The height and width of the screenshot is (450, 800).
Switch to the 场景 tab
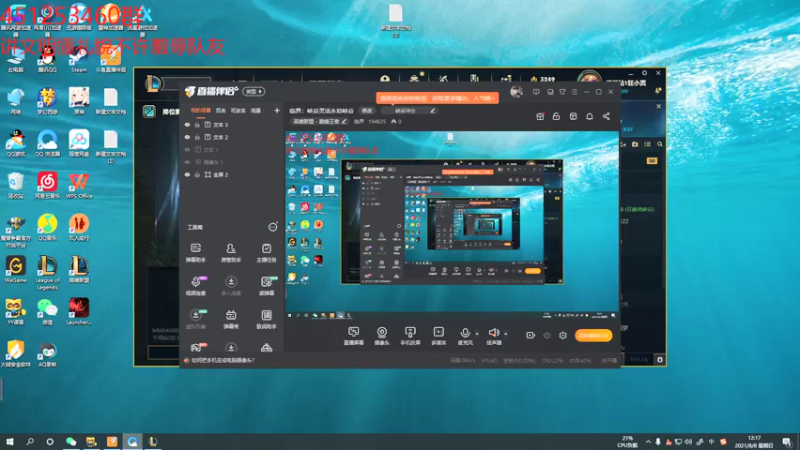256,110
